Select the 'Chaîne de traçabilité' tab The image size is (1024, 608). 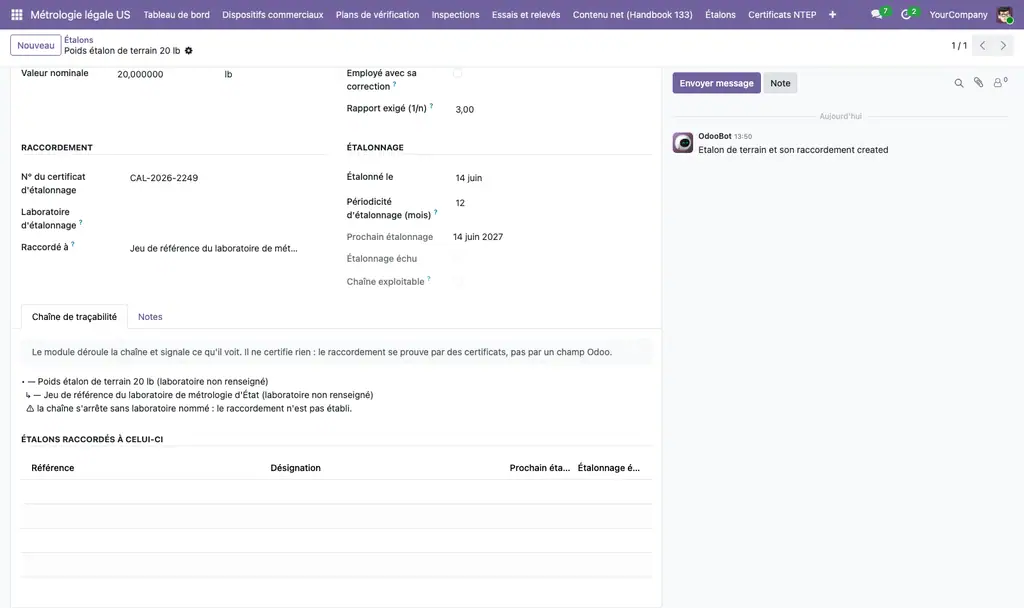point(74,317)
